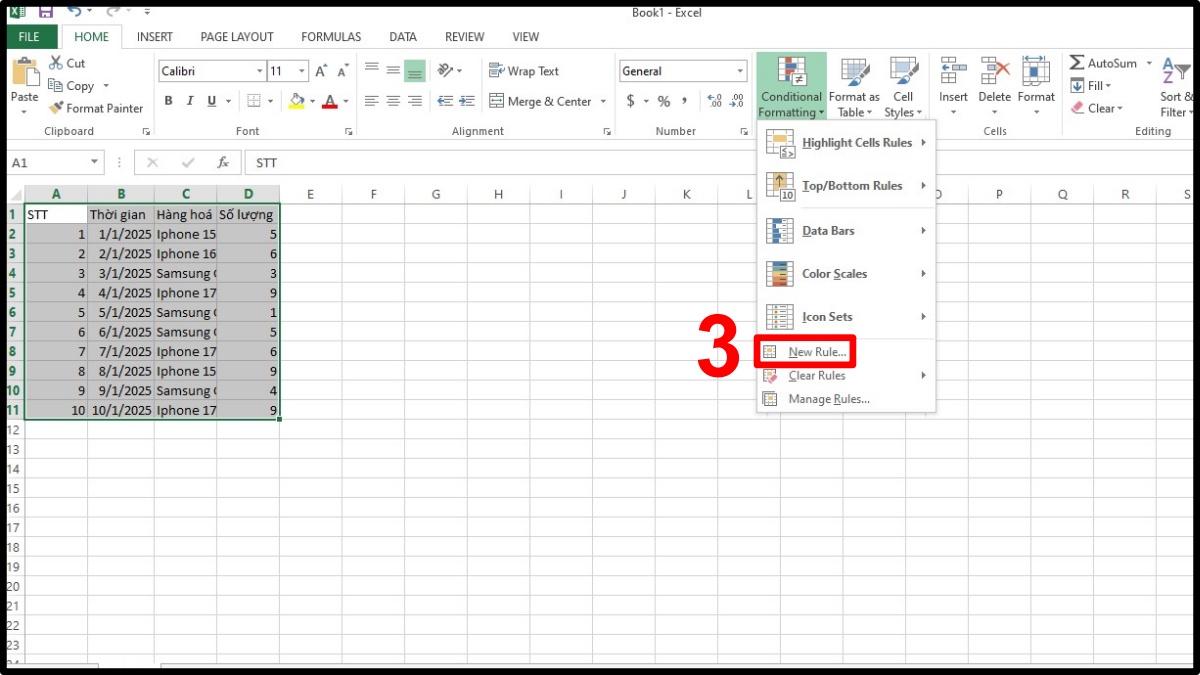Open the FILE backstage button
This screenshot has width=1200, height=675.
pyautogui.click(x=29, y=37)
